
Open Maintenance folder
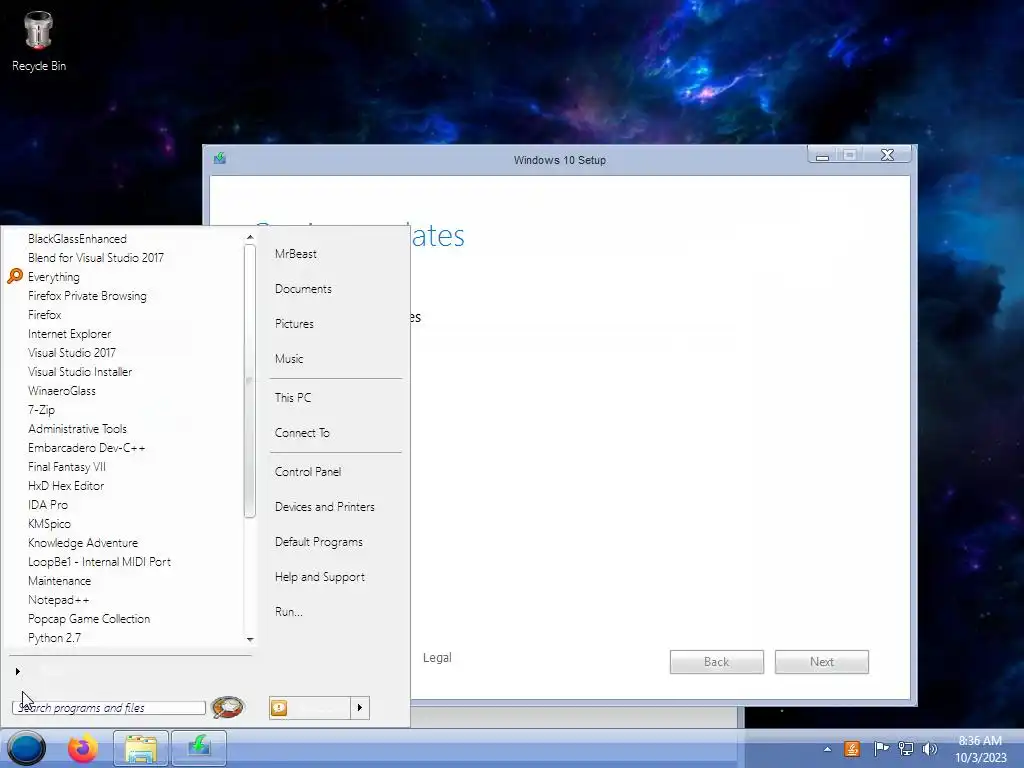(x=59, y=581)
